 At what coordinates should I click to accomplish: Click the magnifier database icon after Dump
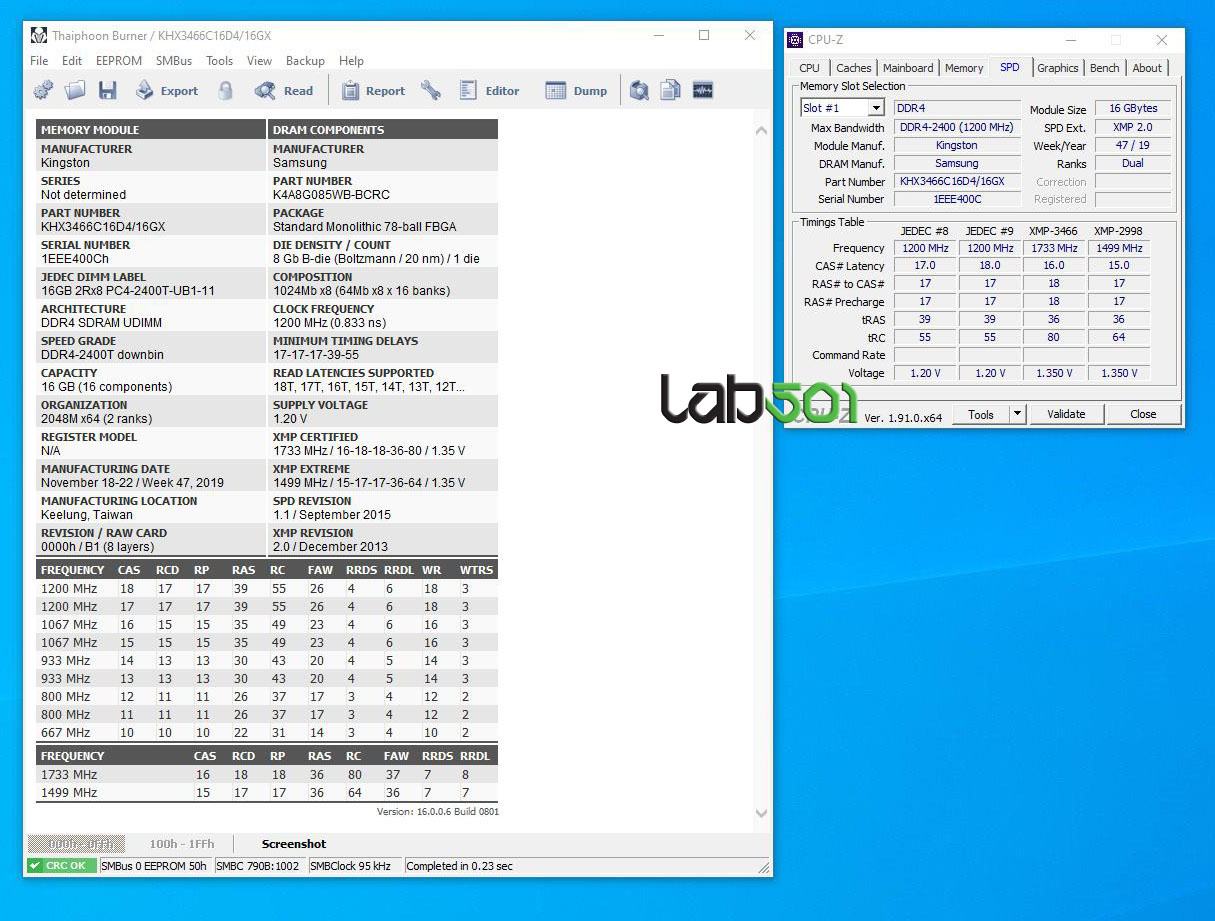(639, 91)
